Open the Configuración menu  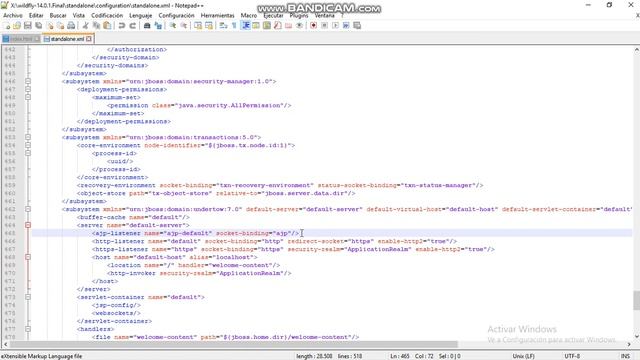[176, 15]
